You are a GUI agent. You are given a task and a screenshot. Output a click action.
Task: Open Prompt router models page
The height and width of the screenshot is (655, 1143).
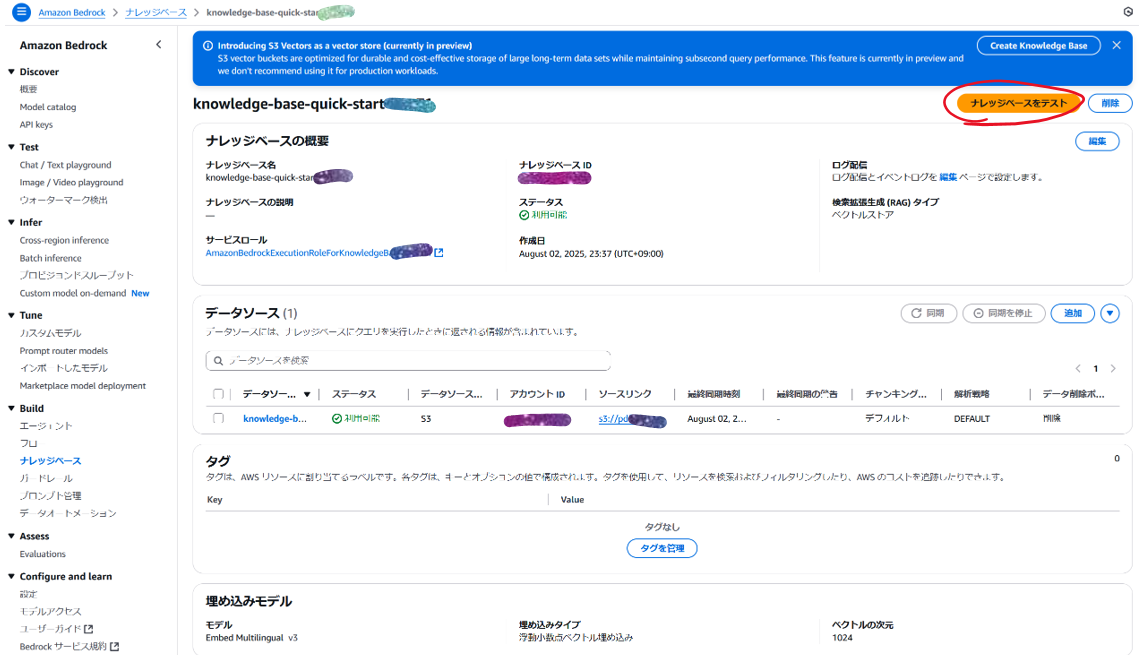click(63, 351)
